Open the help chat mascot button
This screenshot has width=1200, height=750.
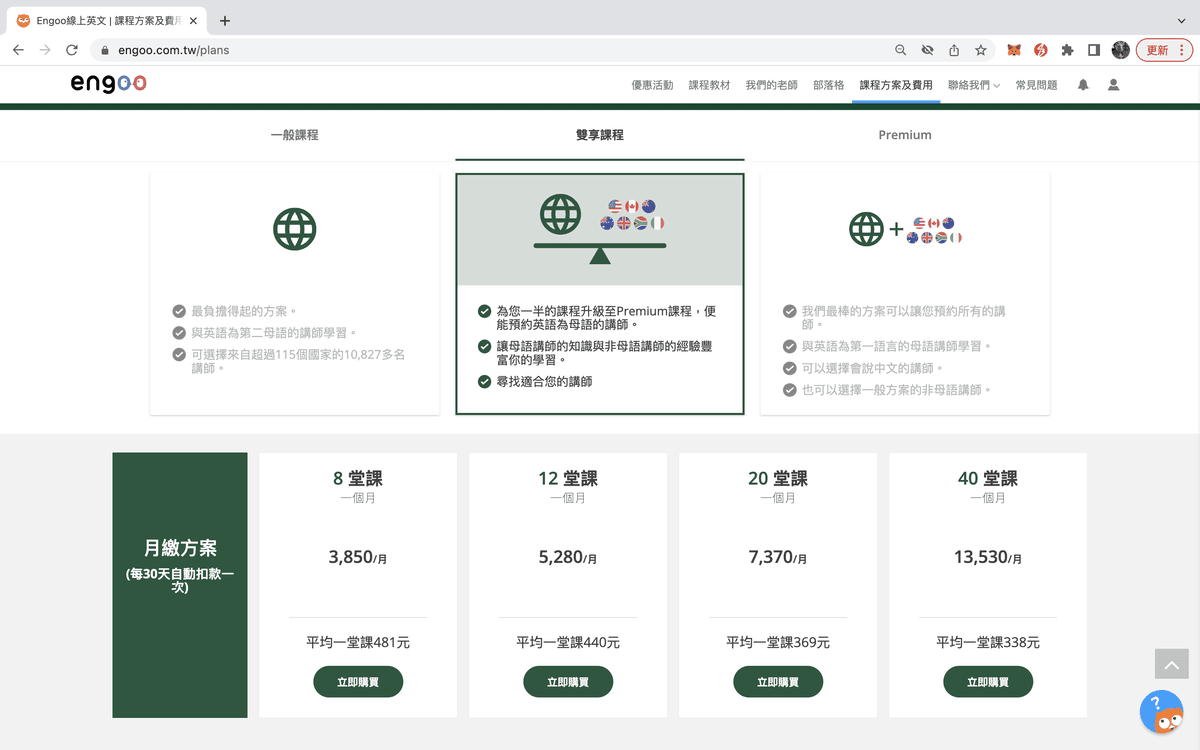(1162, 712)
